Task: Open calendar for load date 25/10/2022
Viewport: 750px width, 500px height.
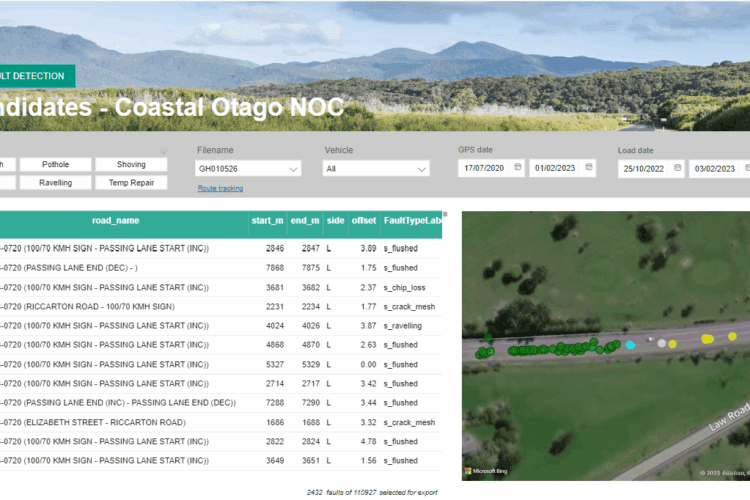Action: coord(677,168)
